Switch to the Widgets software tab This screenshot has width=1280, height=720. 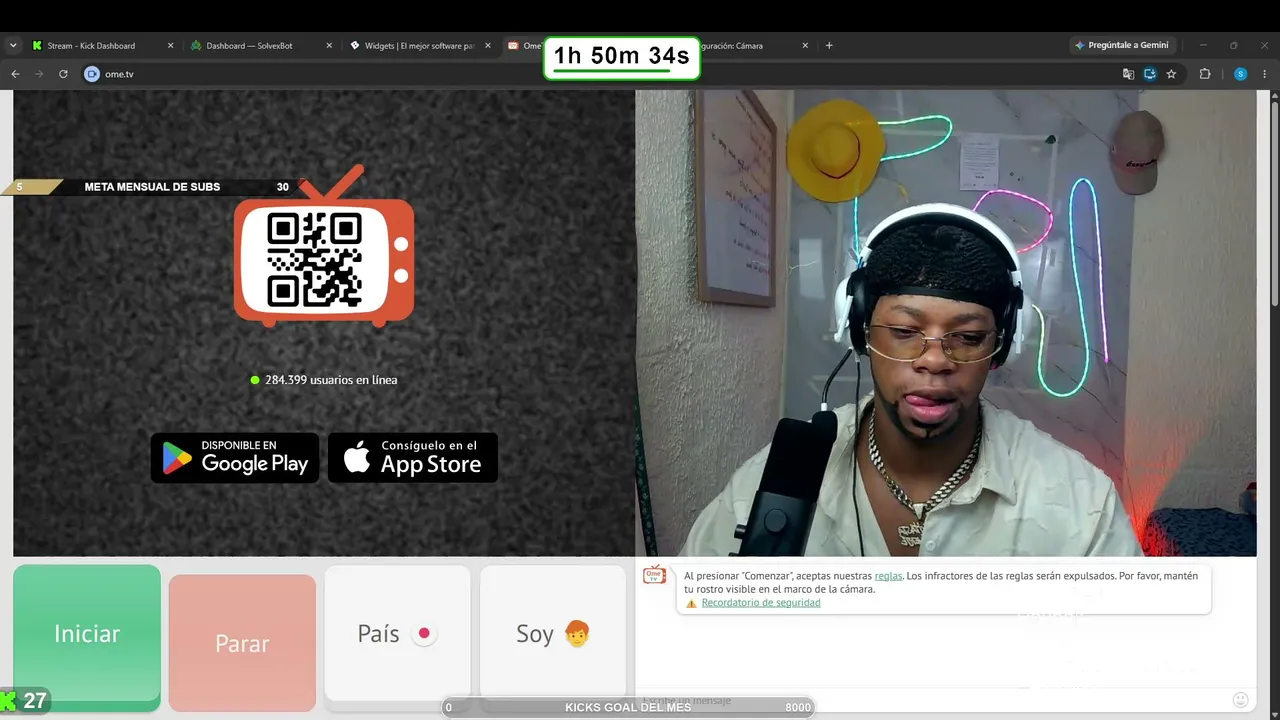pos(420,45)
